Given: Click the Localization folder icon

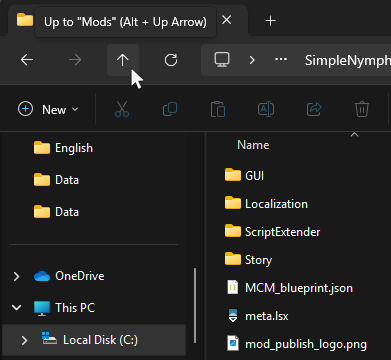Looking at the screenshot, I should pos(233,203).
